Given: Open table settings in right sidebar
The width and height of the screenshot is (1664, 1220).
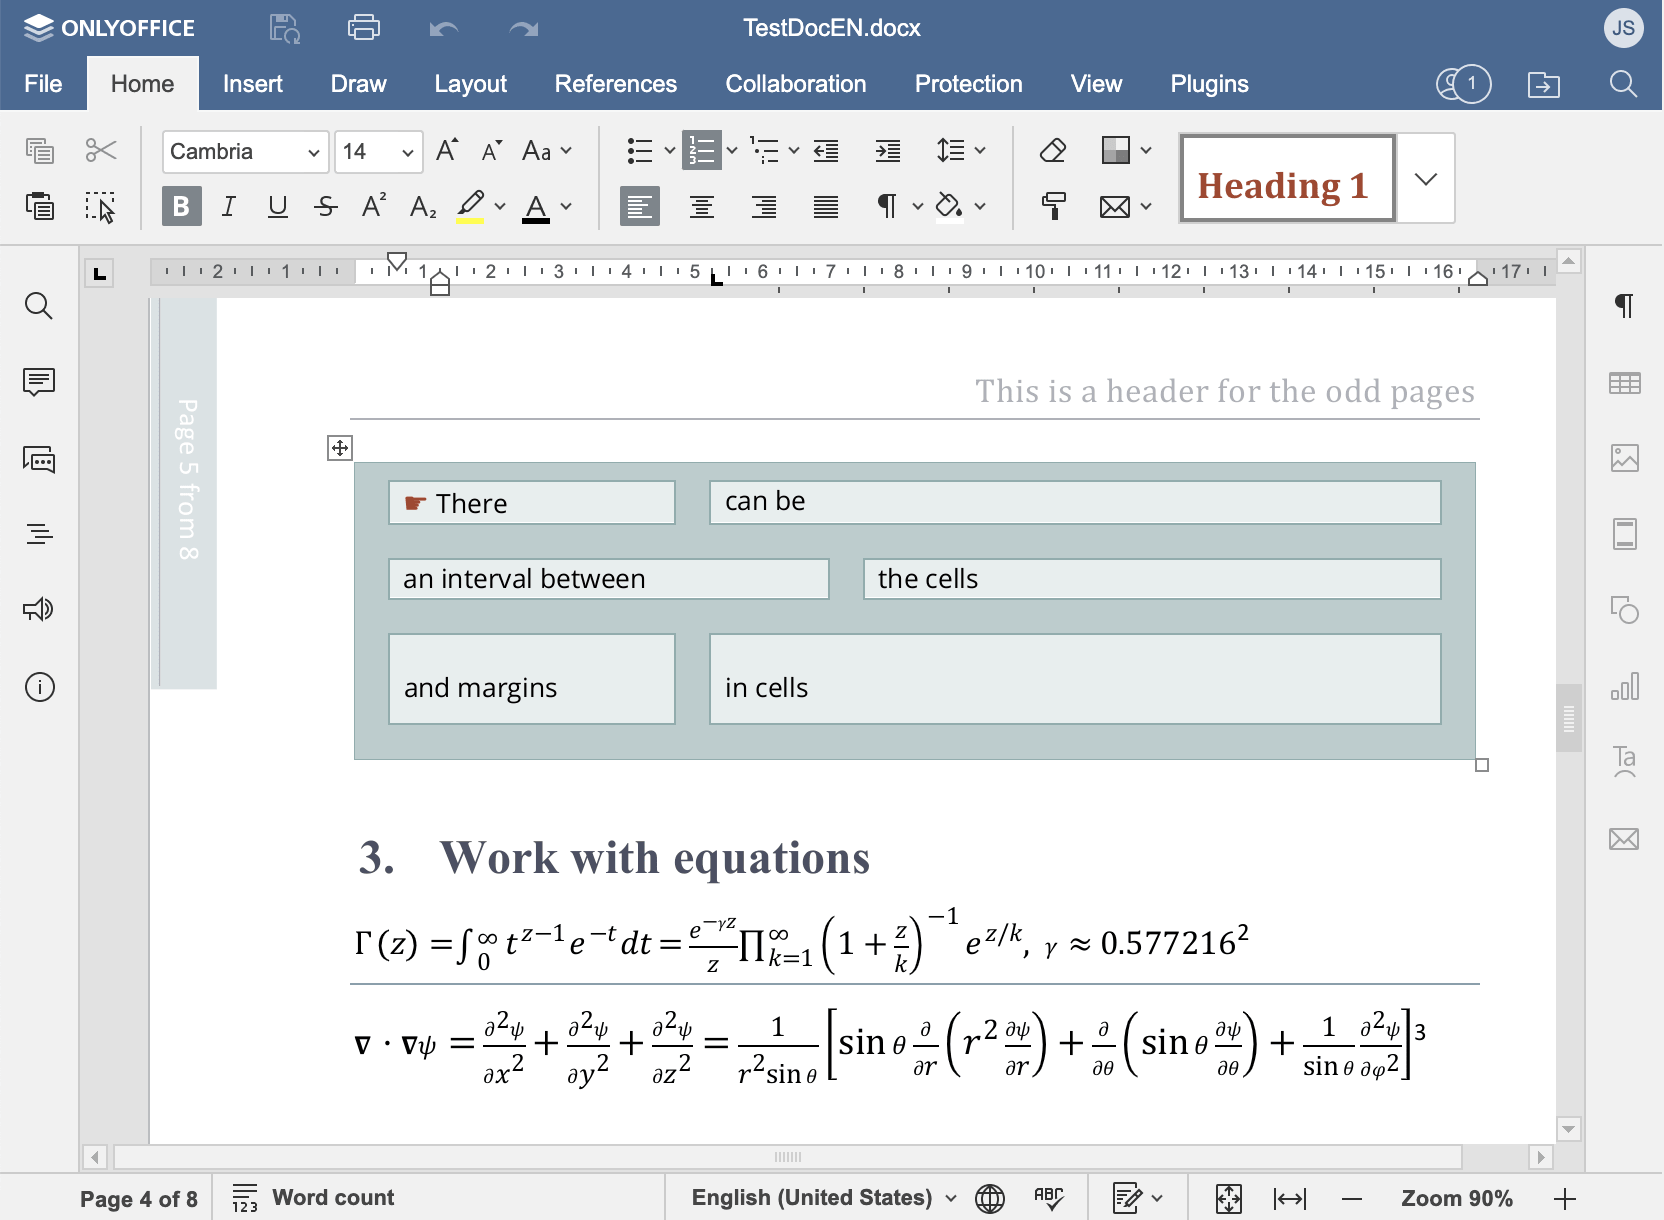Looking at the screenshot, I should click(x=1625, y=383).
